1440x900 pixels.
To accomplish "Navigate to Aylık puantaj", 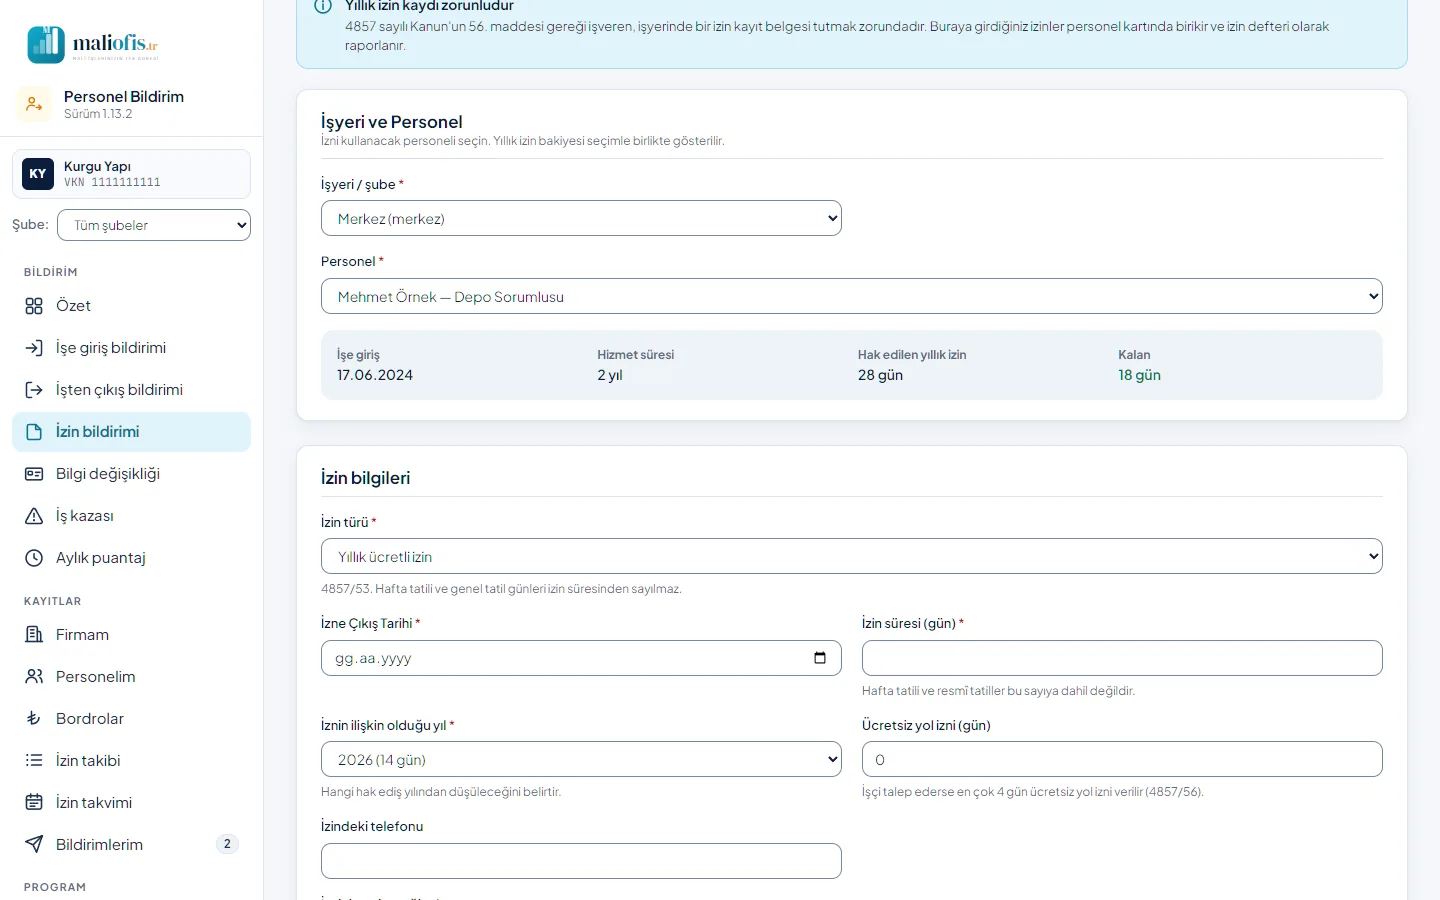I will (x=131, y=558).
